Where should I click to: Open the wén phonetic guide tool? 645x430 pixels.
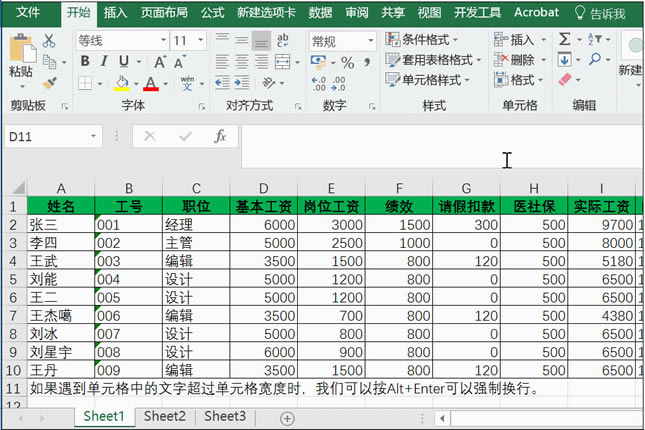coord(188,83)
